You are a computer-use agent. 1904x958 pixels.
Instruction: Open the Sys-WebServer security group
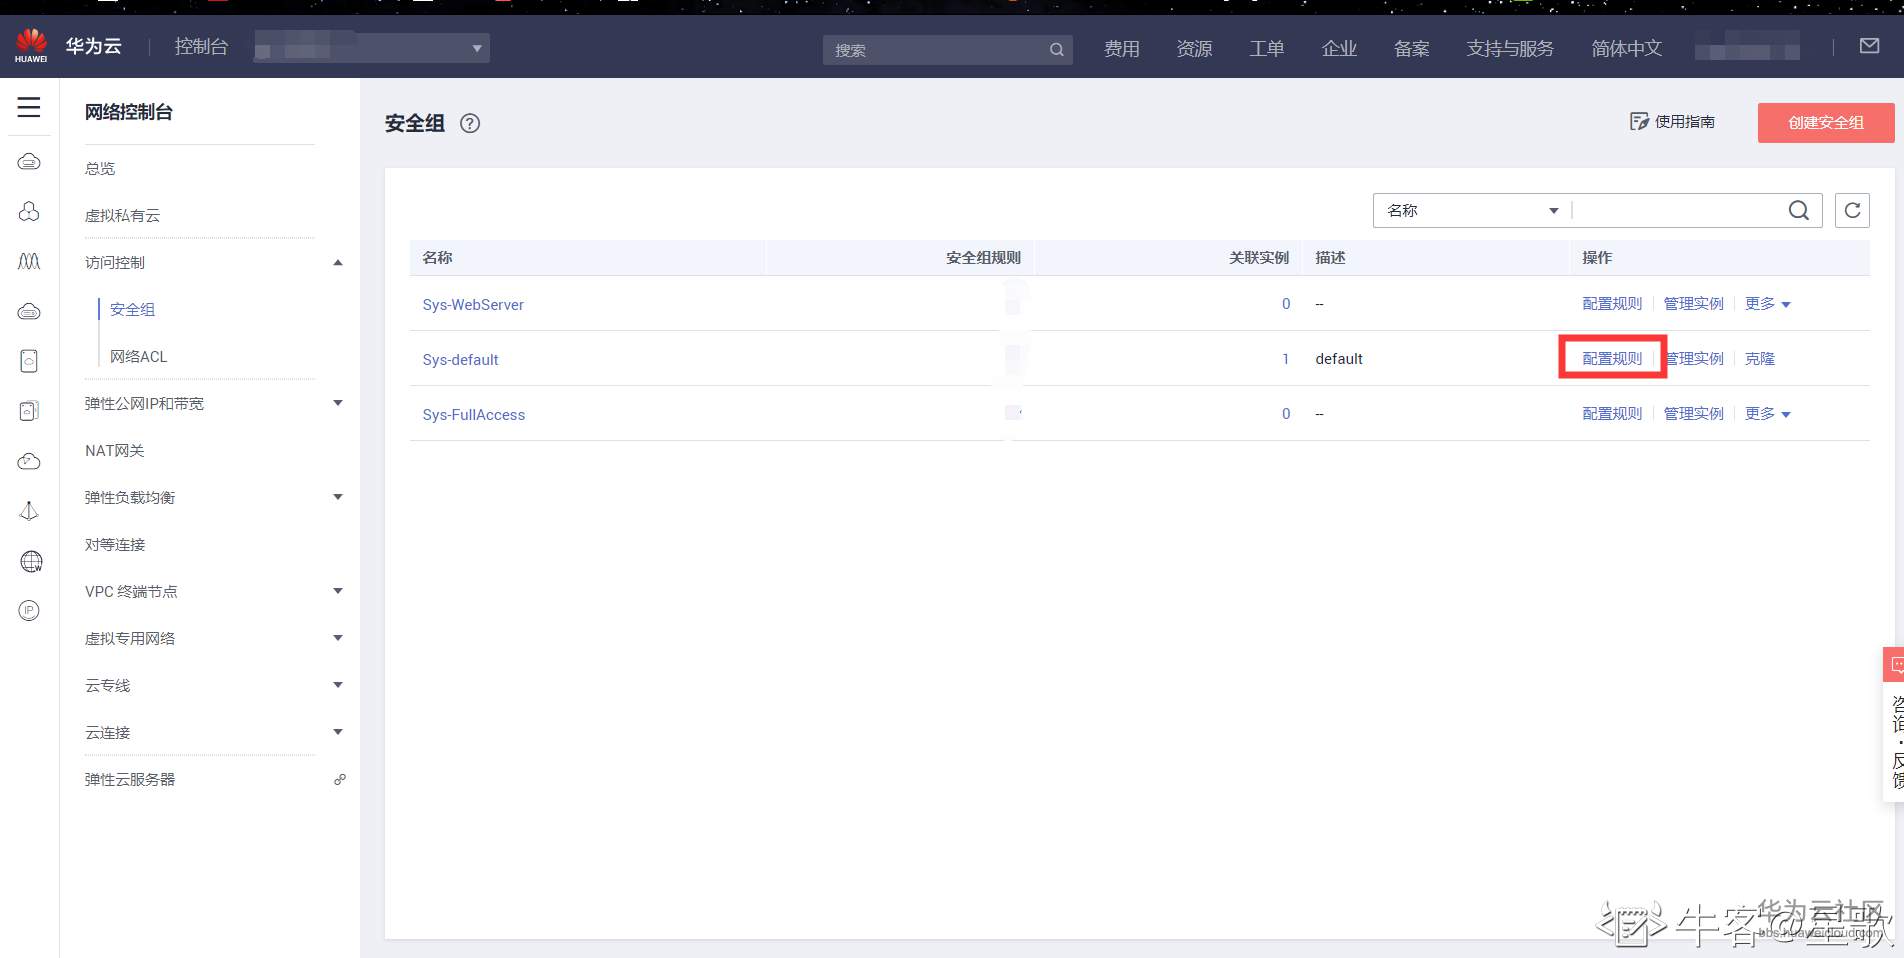coord(473,305)
